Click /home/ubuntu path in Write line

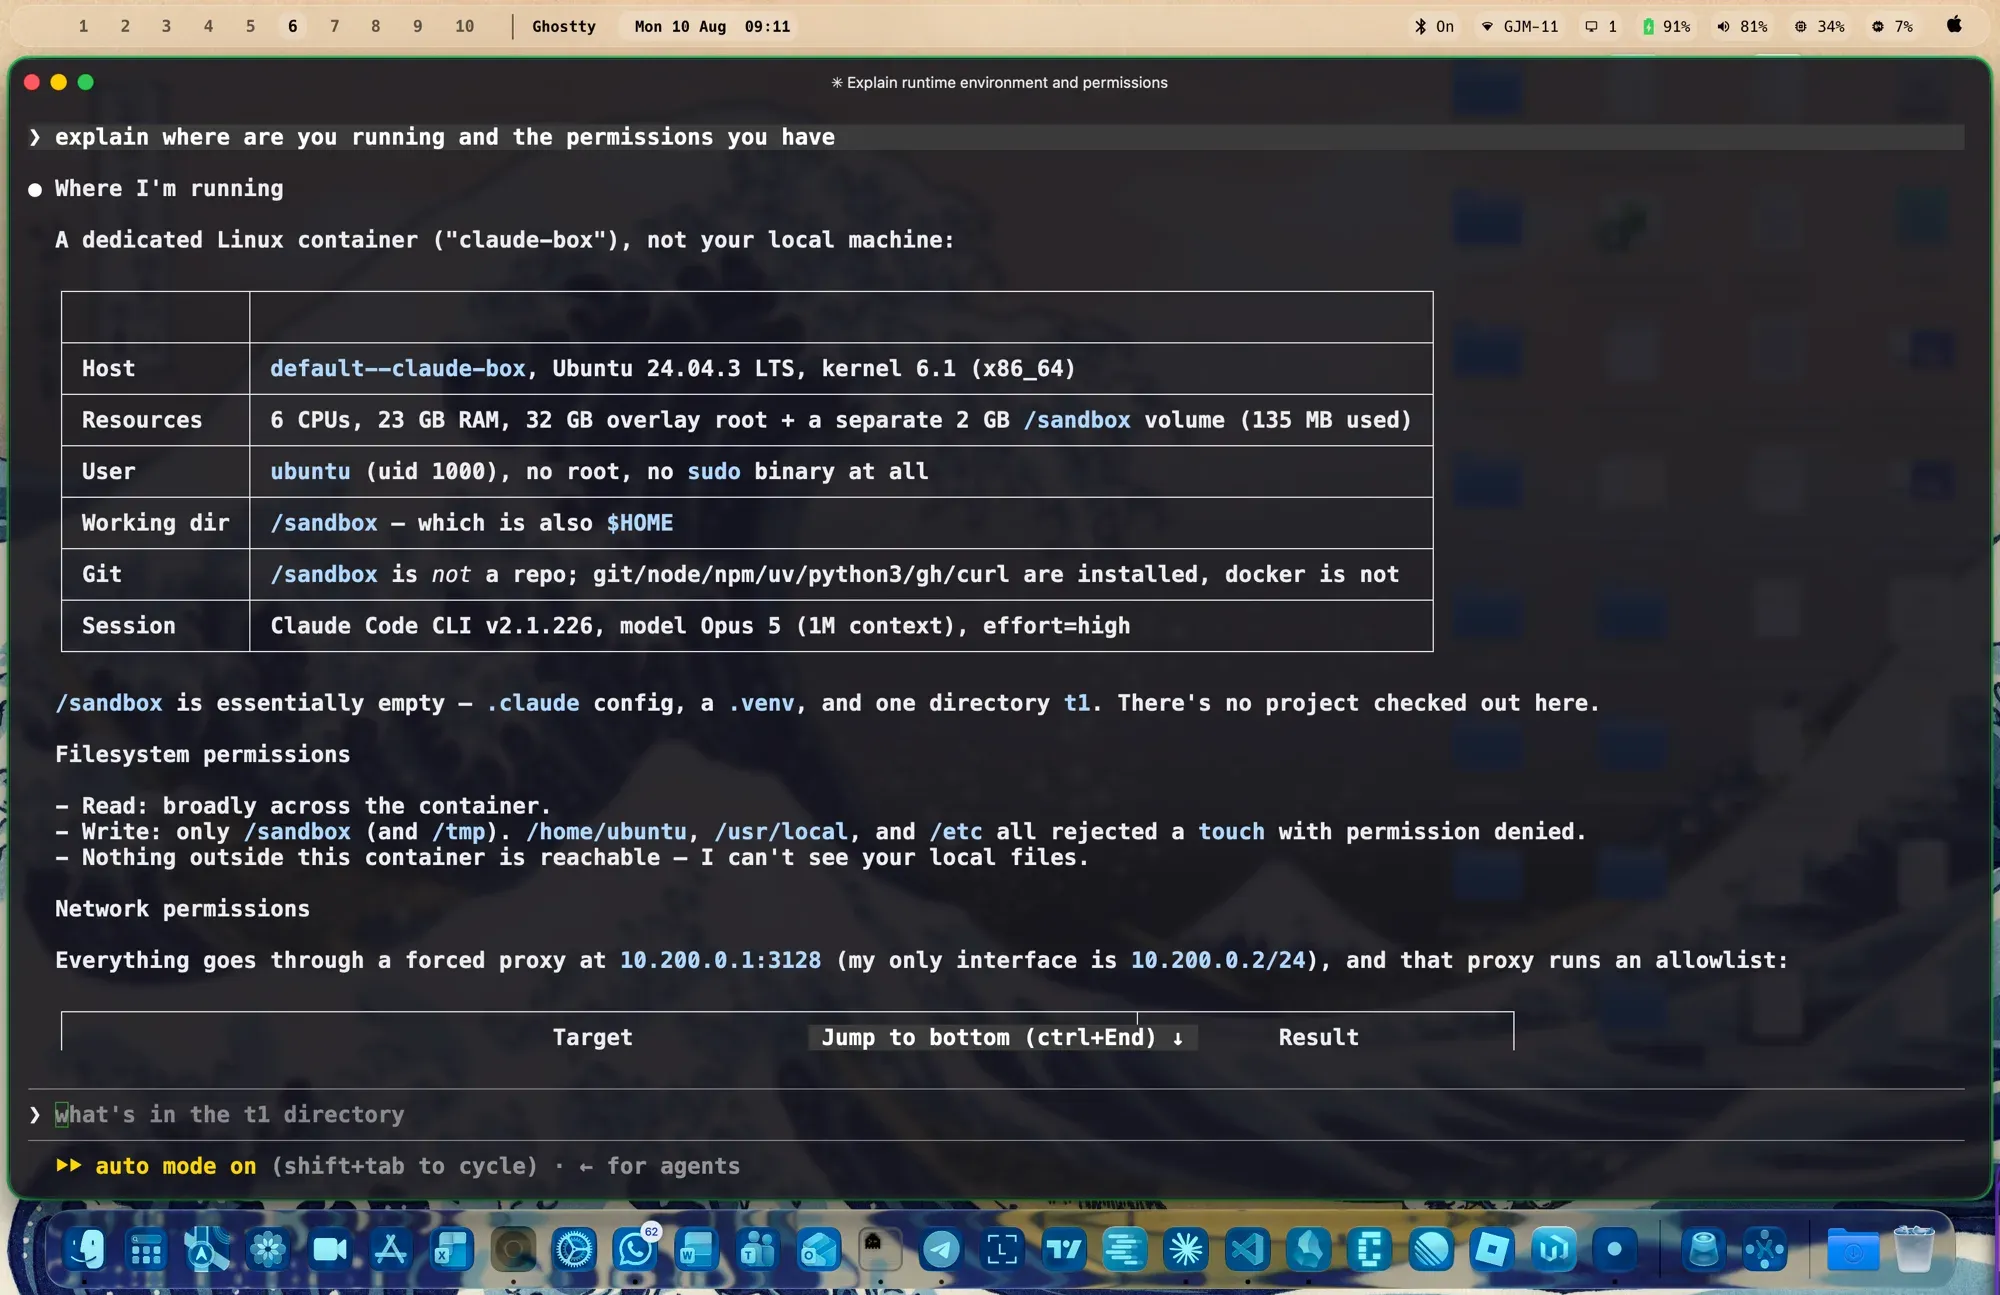[x=606, y=831]
